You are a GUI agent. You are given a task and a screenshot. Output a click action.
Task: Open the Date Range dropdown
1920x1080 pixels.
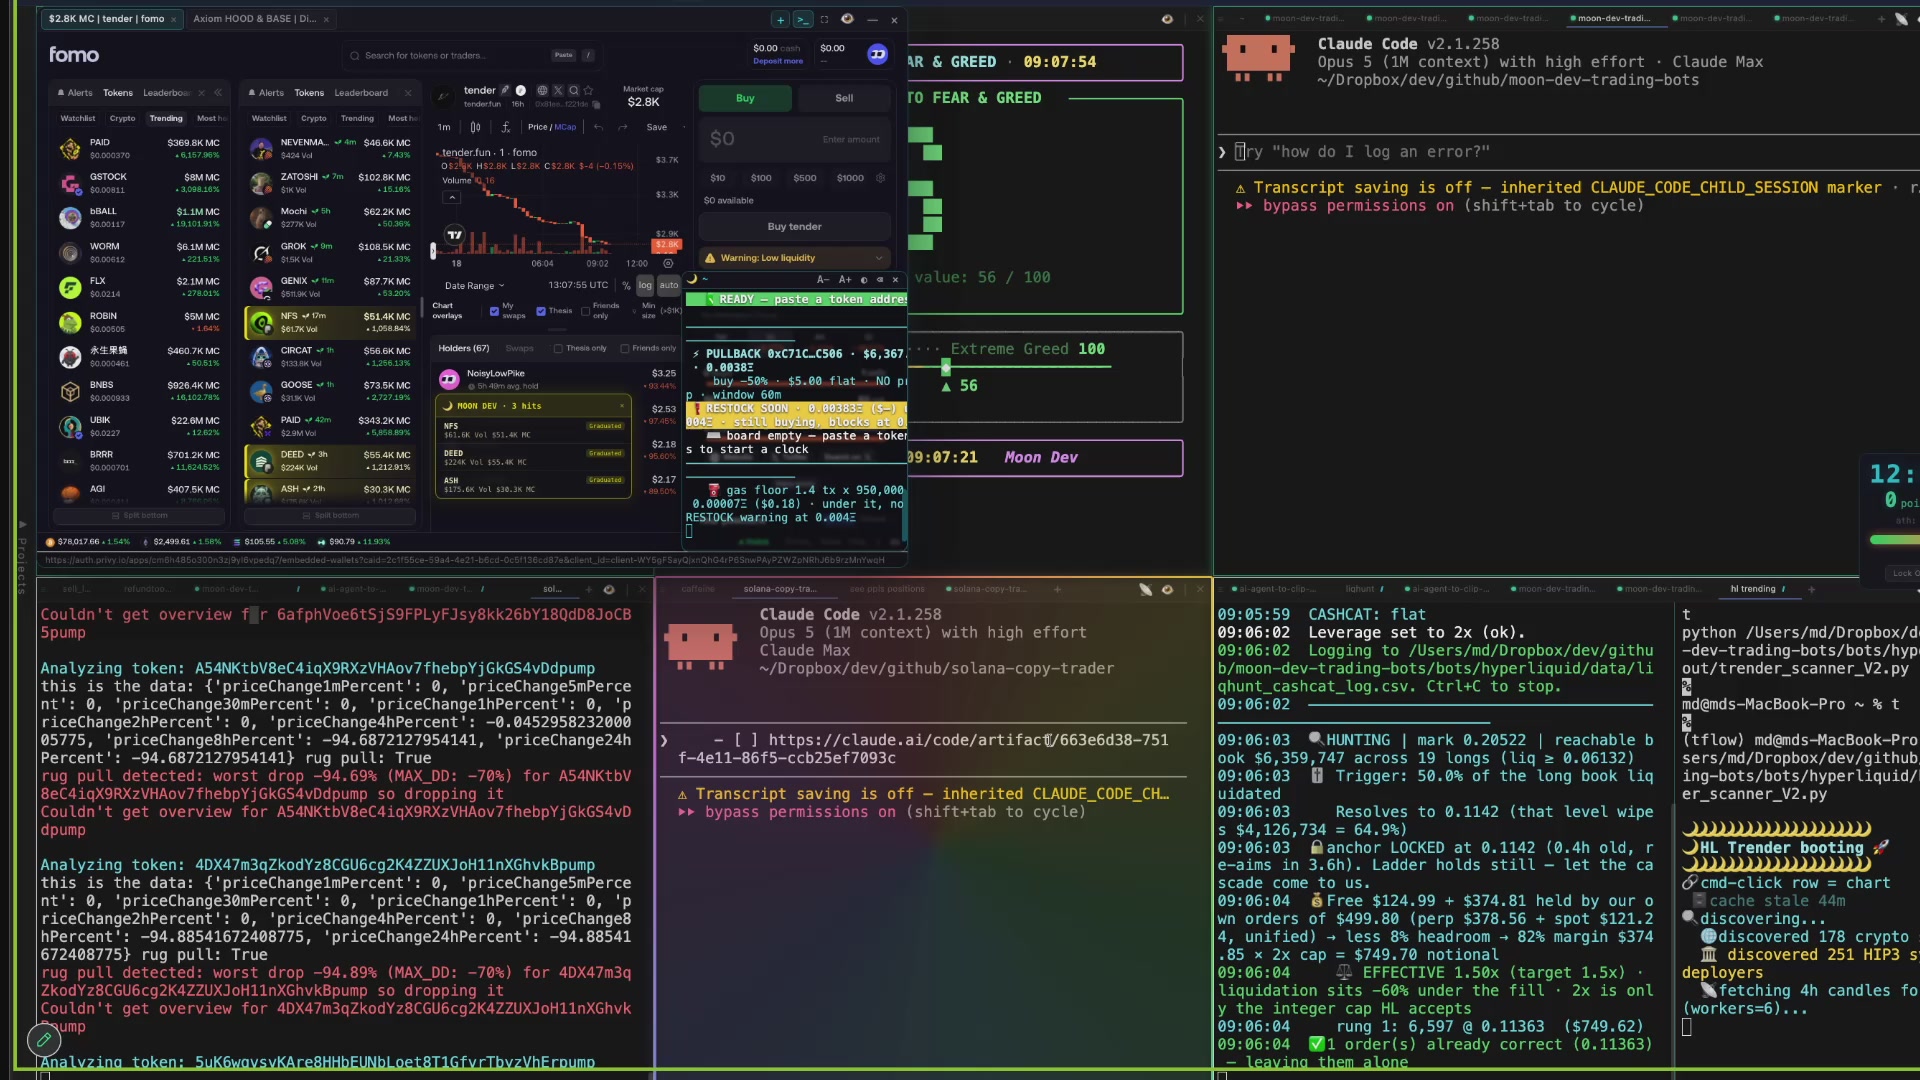pyautogui.click(x=475, y=286)
